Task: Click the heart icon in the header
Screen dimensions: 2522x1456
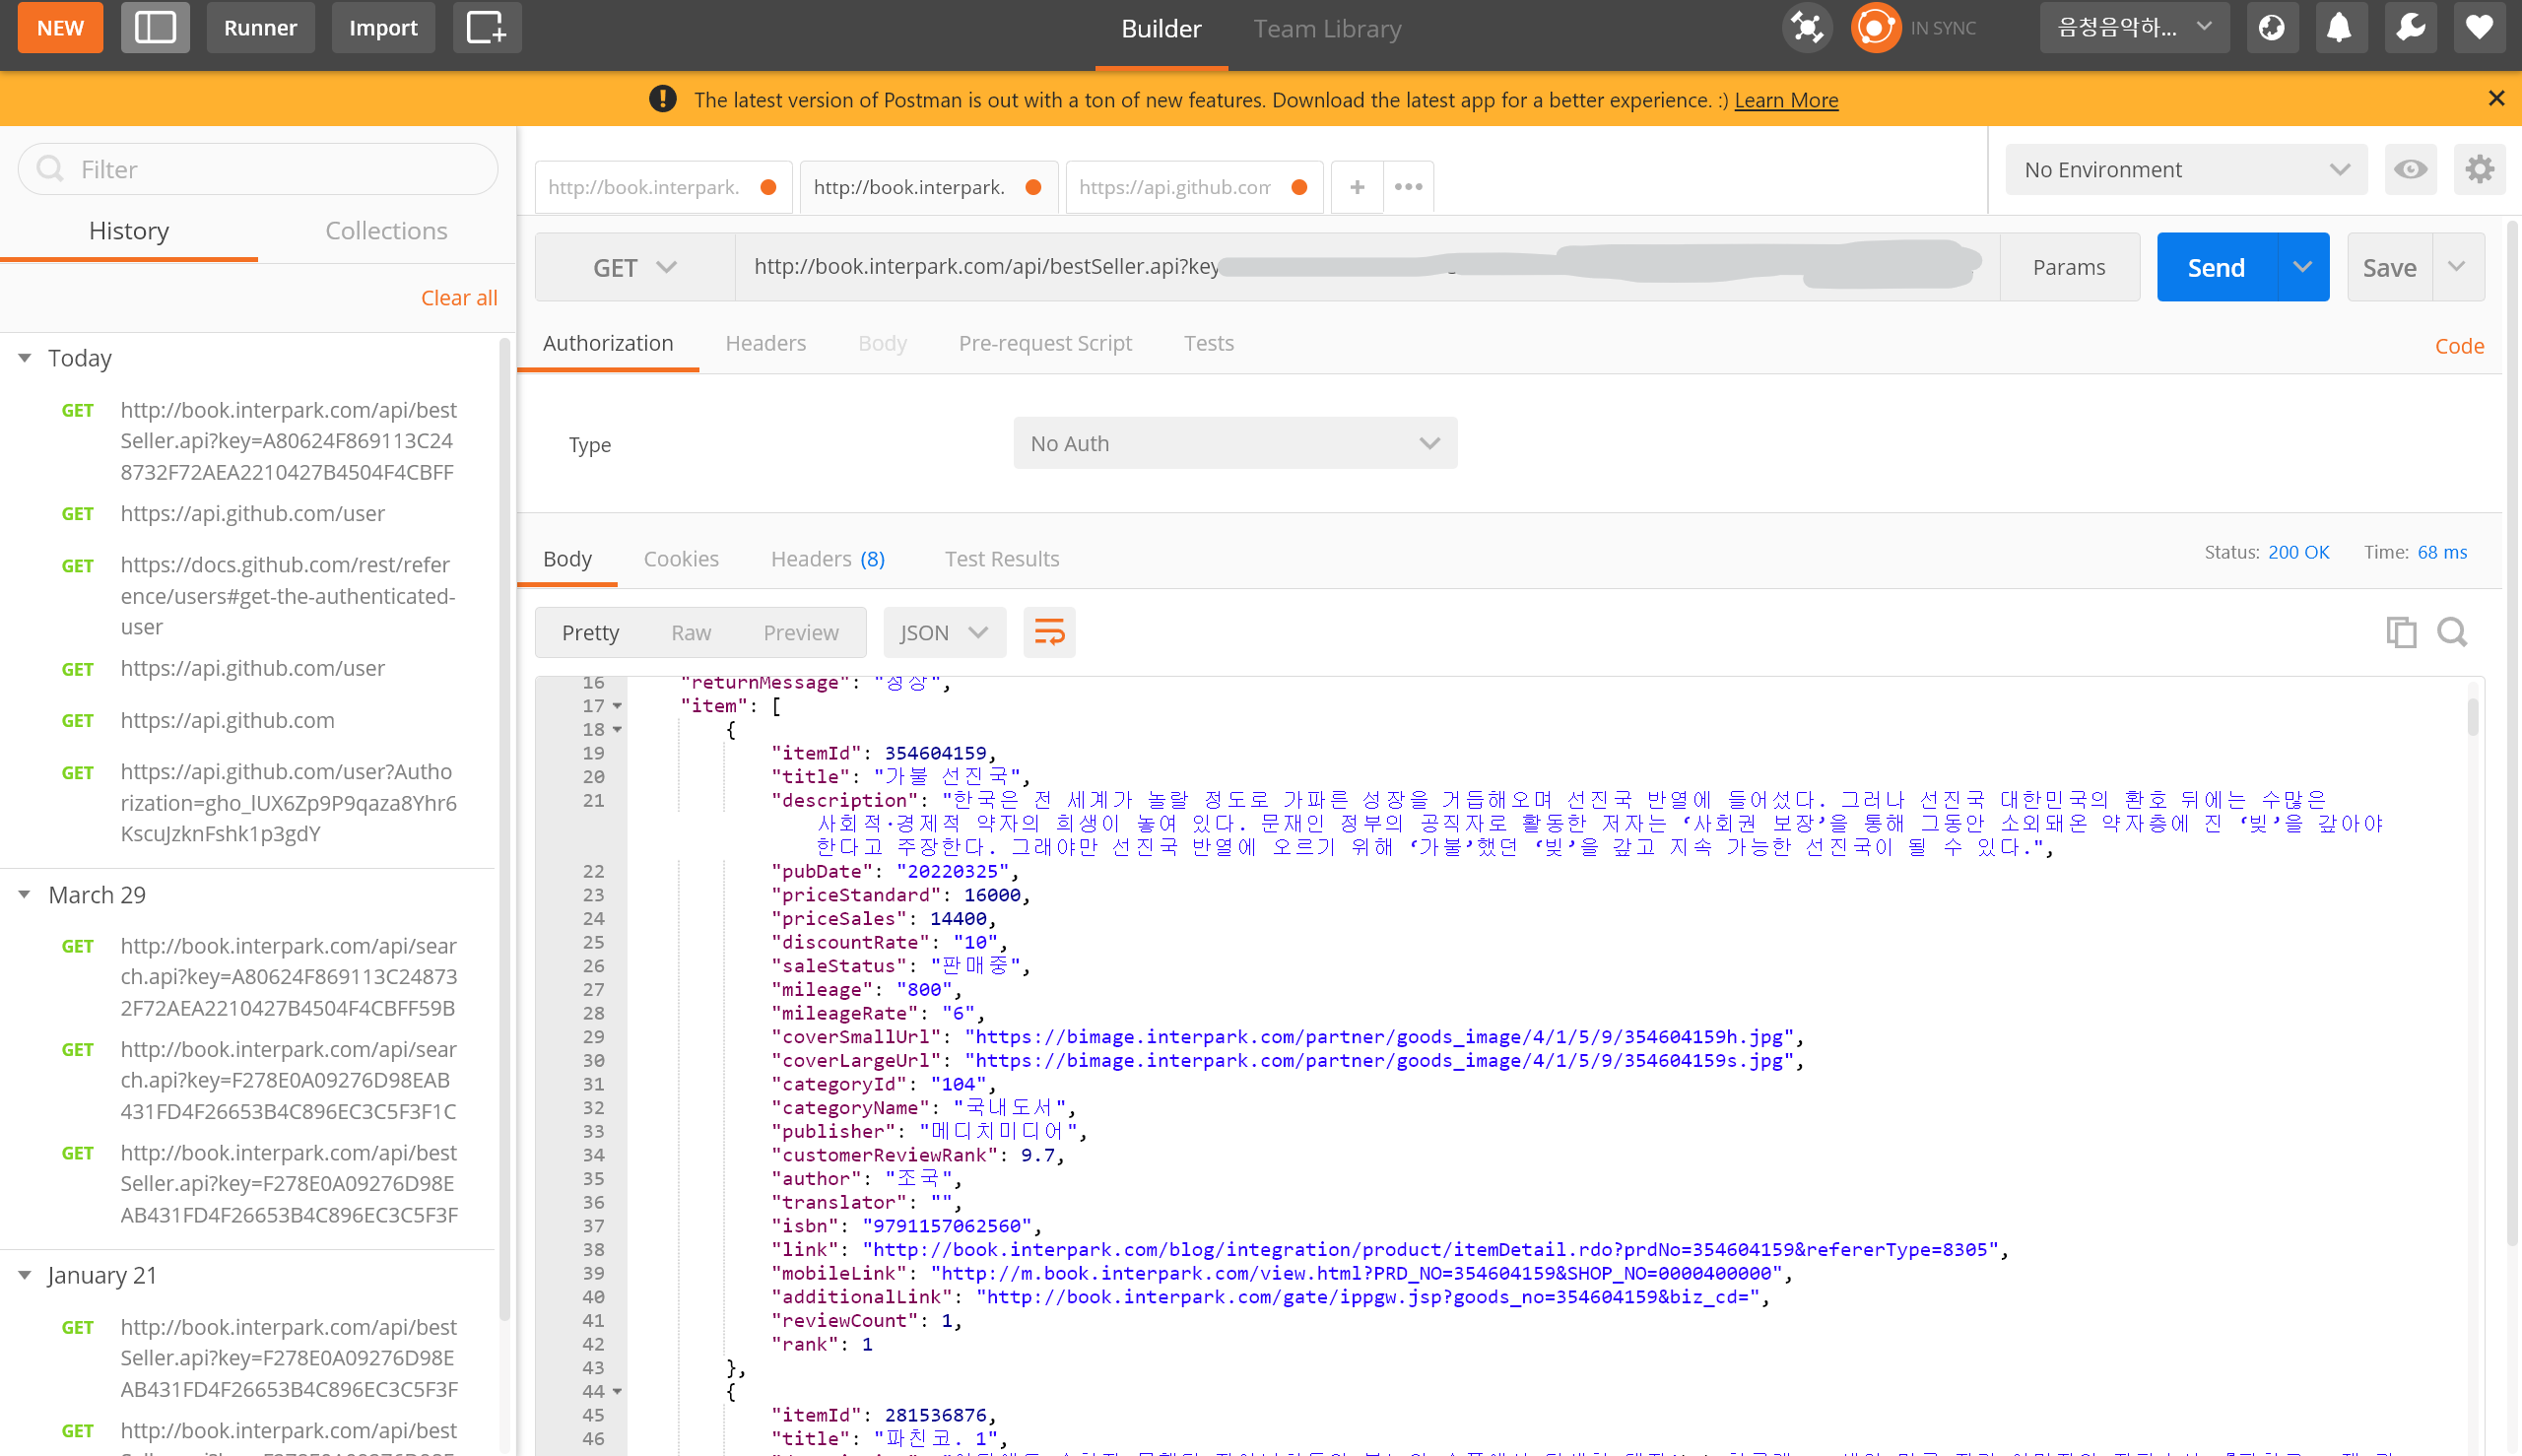Action: pos(2479,27)
